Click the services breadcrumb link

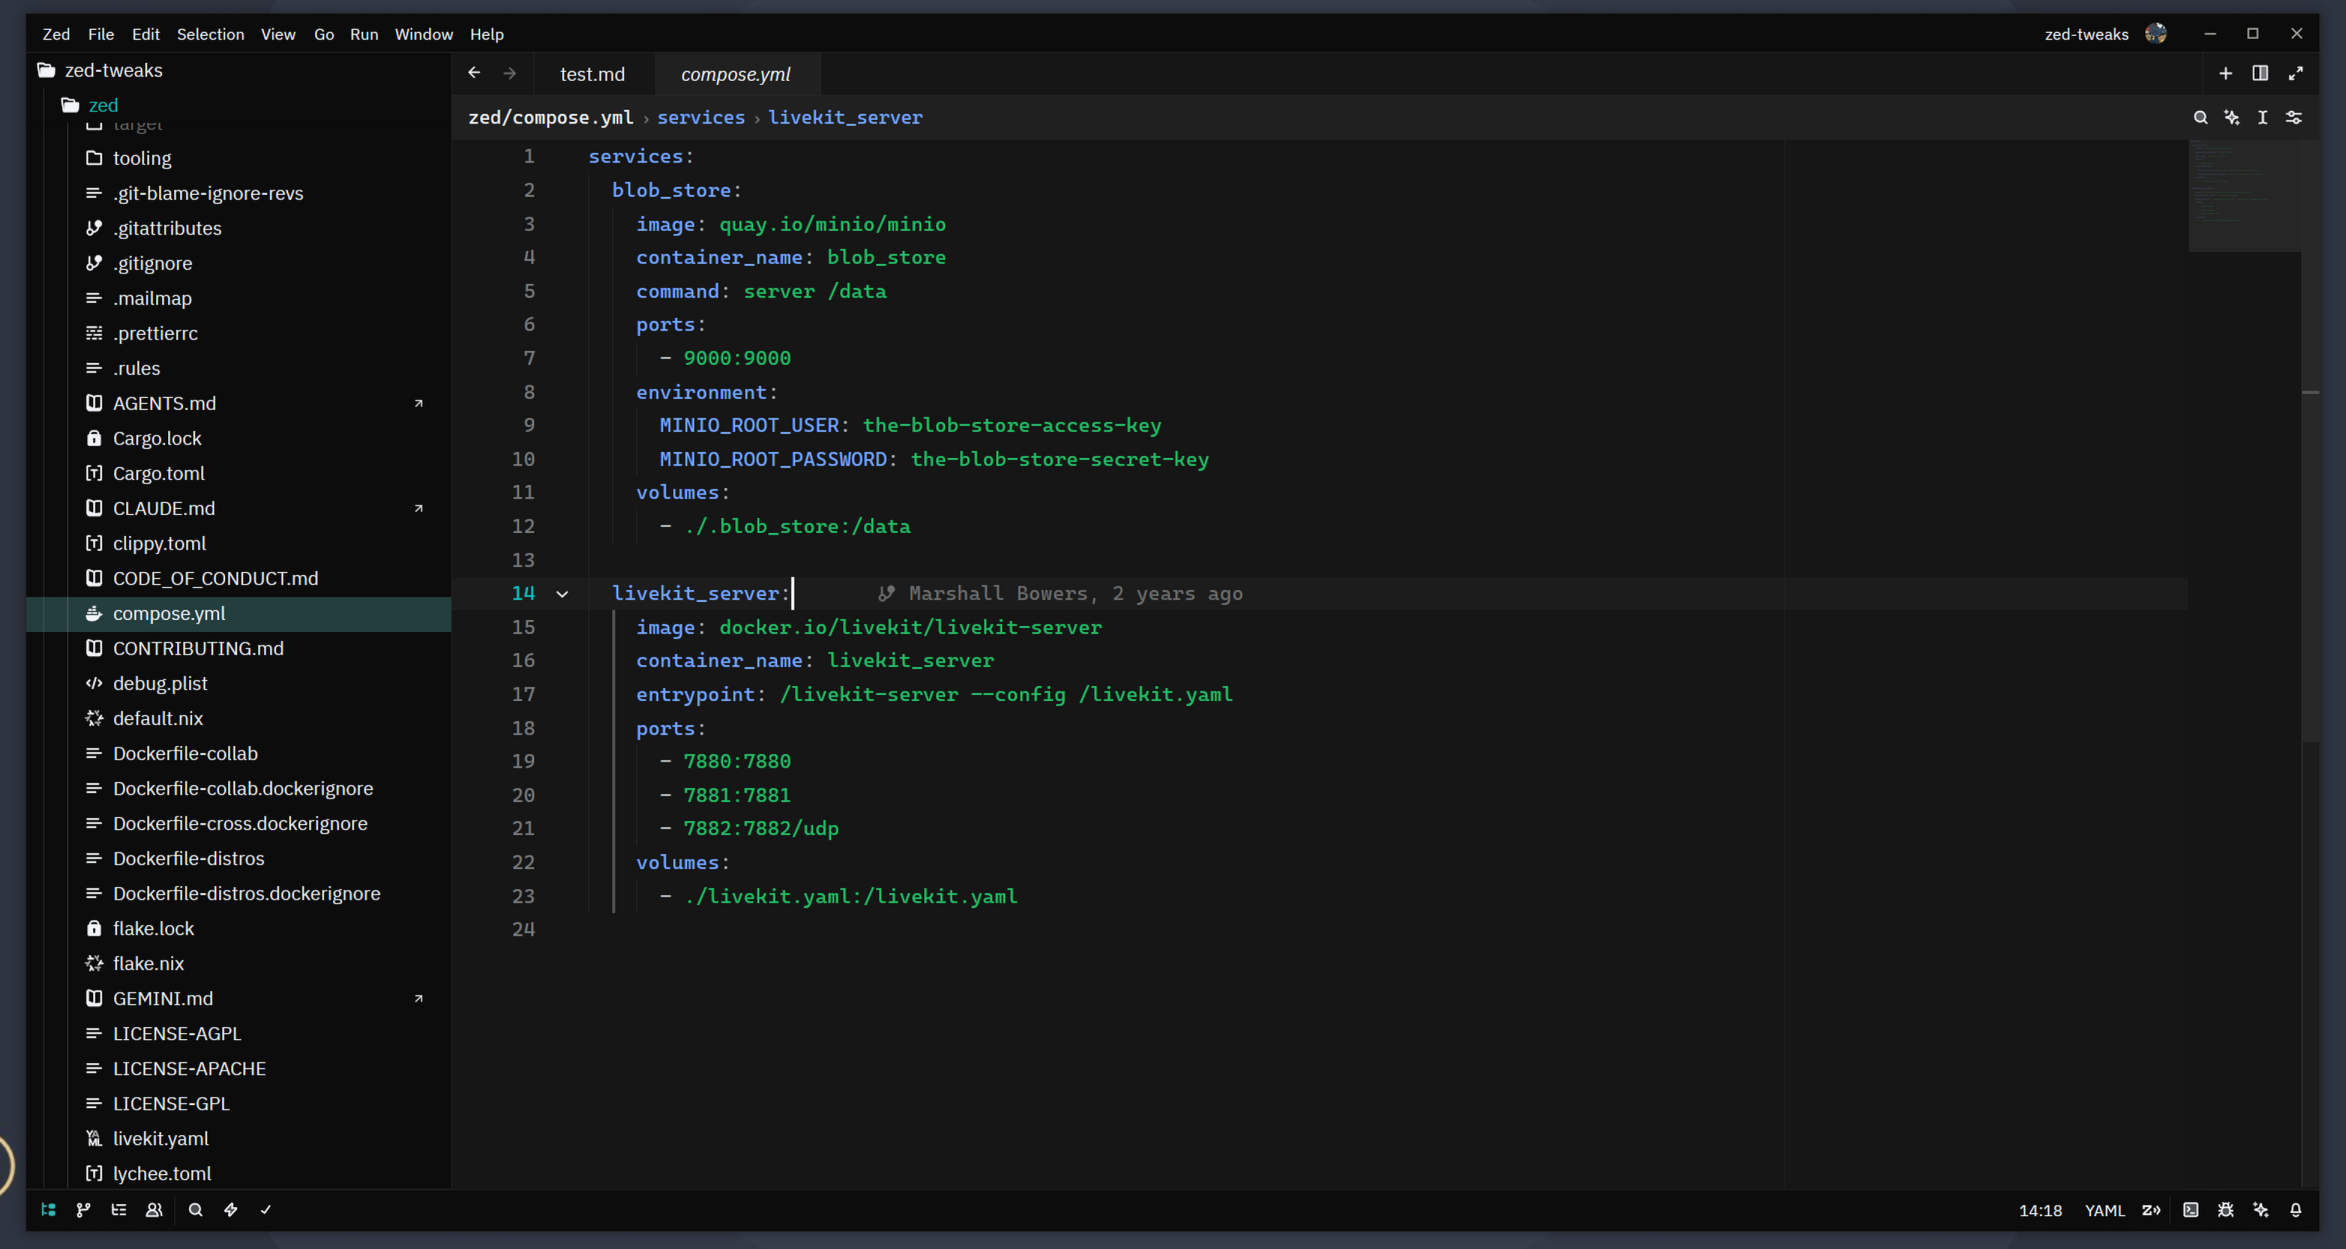coord(700,118)
